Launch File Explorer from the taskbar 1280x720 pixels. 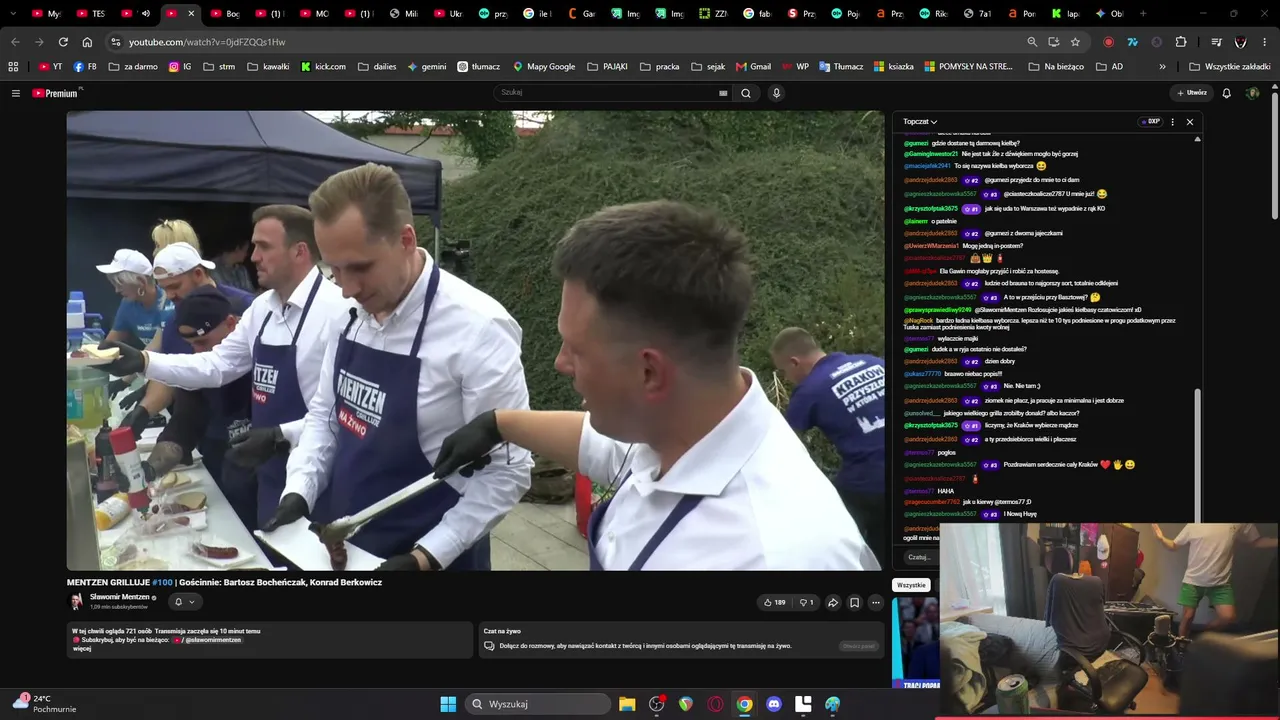pyautogui.click(x=627, y=704)
